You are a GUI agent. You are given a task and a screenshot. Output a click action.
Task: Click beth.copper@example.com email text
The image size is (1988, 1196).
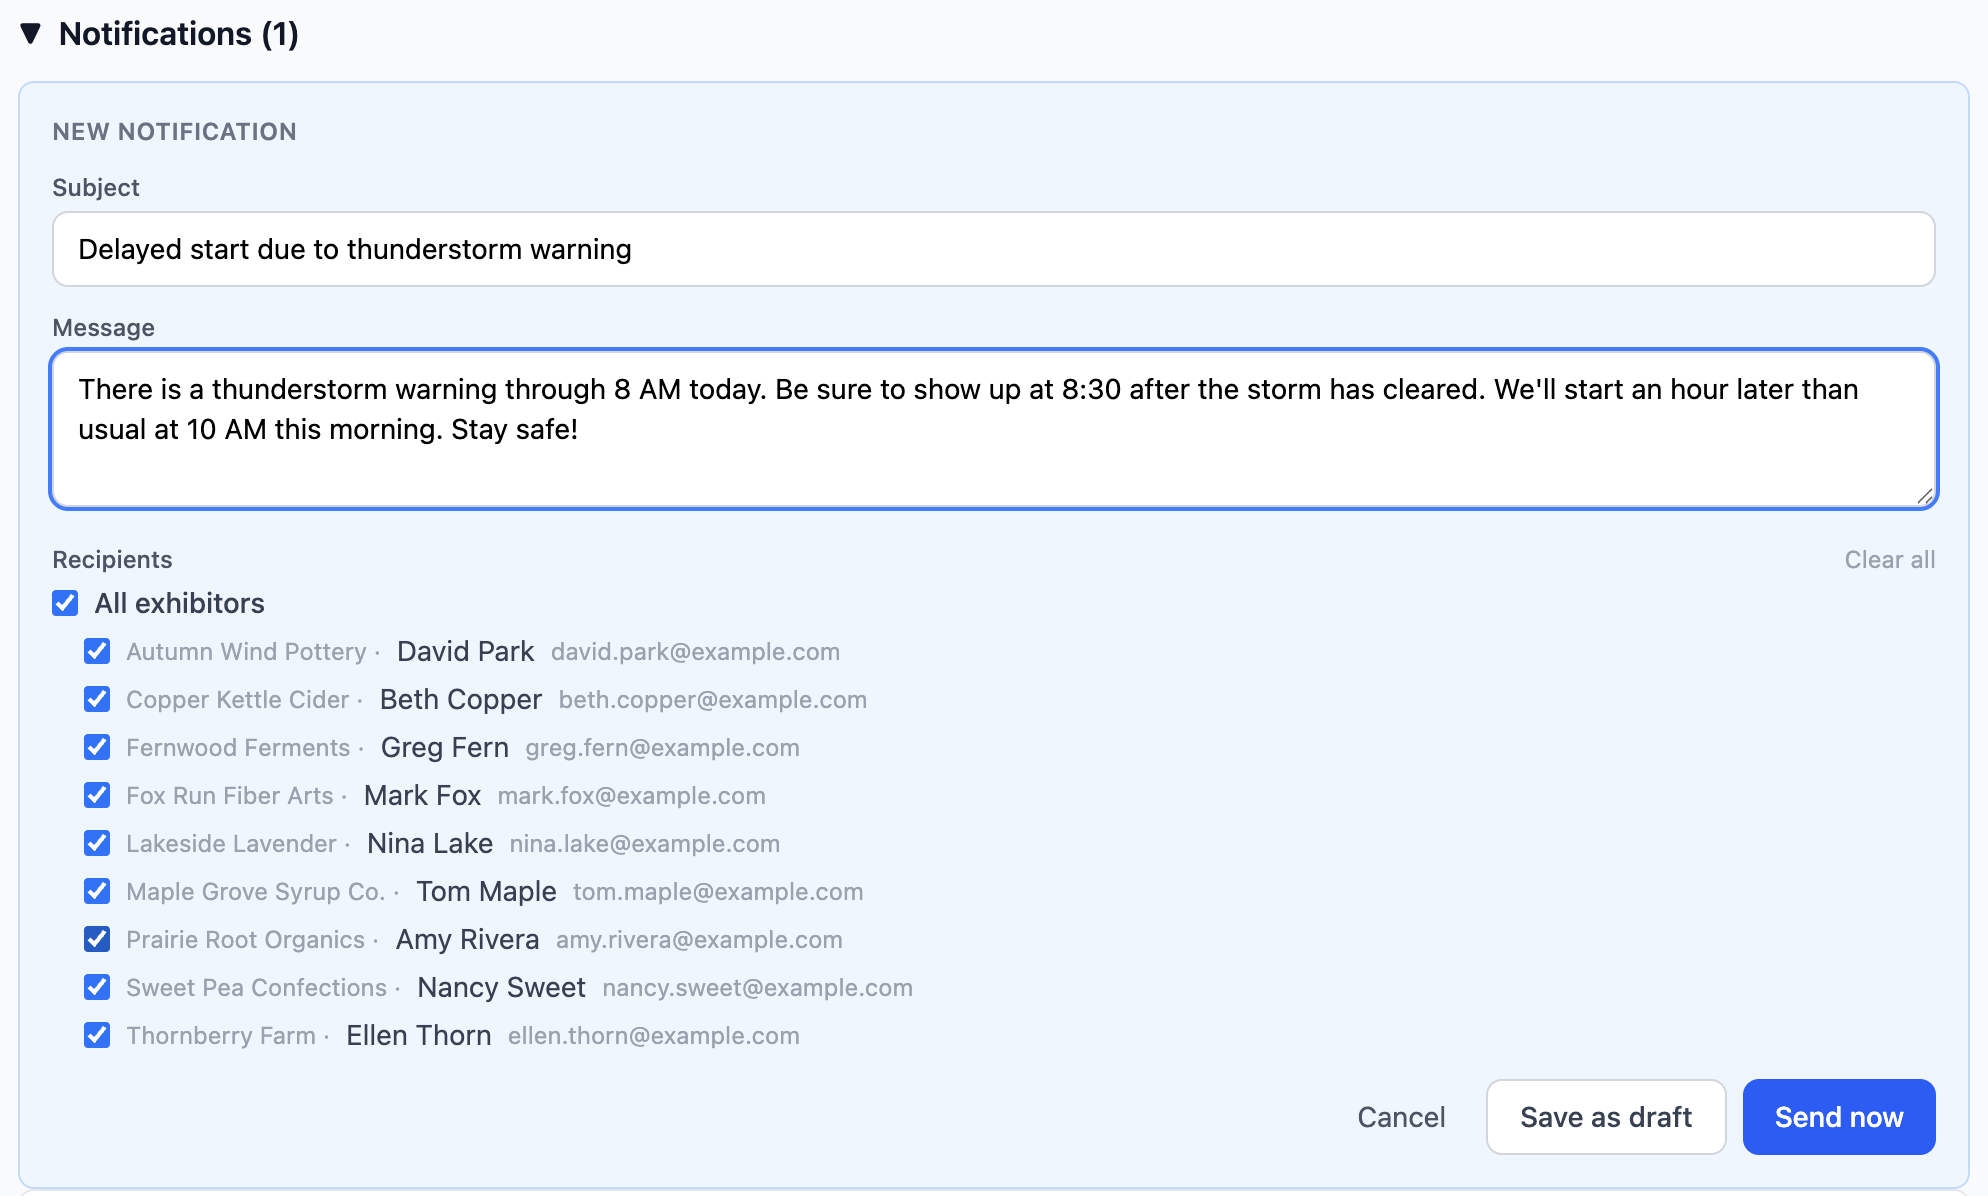pos(713,700)
